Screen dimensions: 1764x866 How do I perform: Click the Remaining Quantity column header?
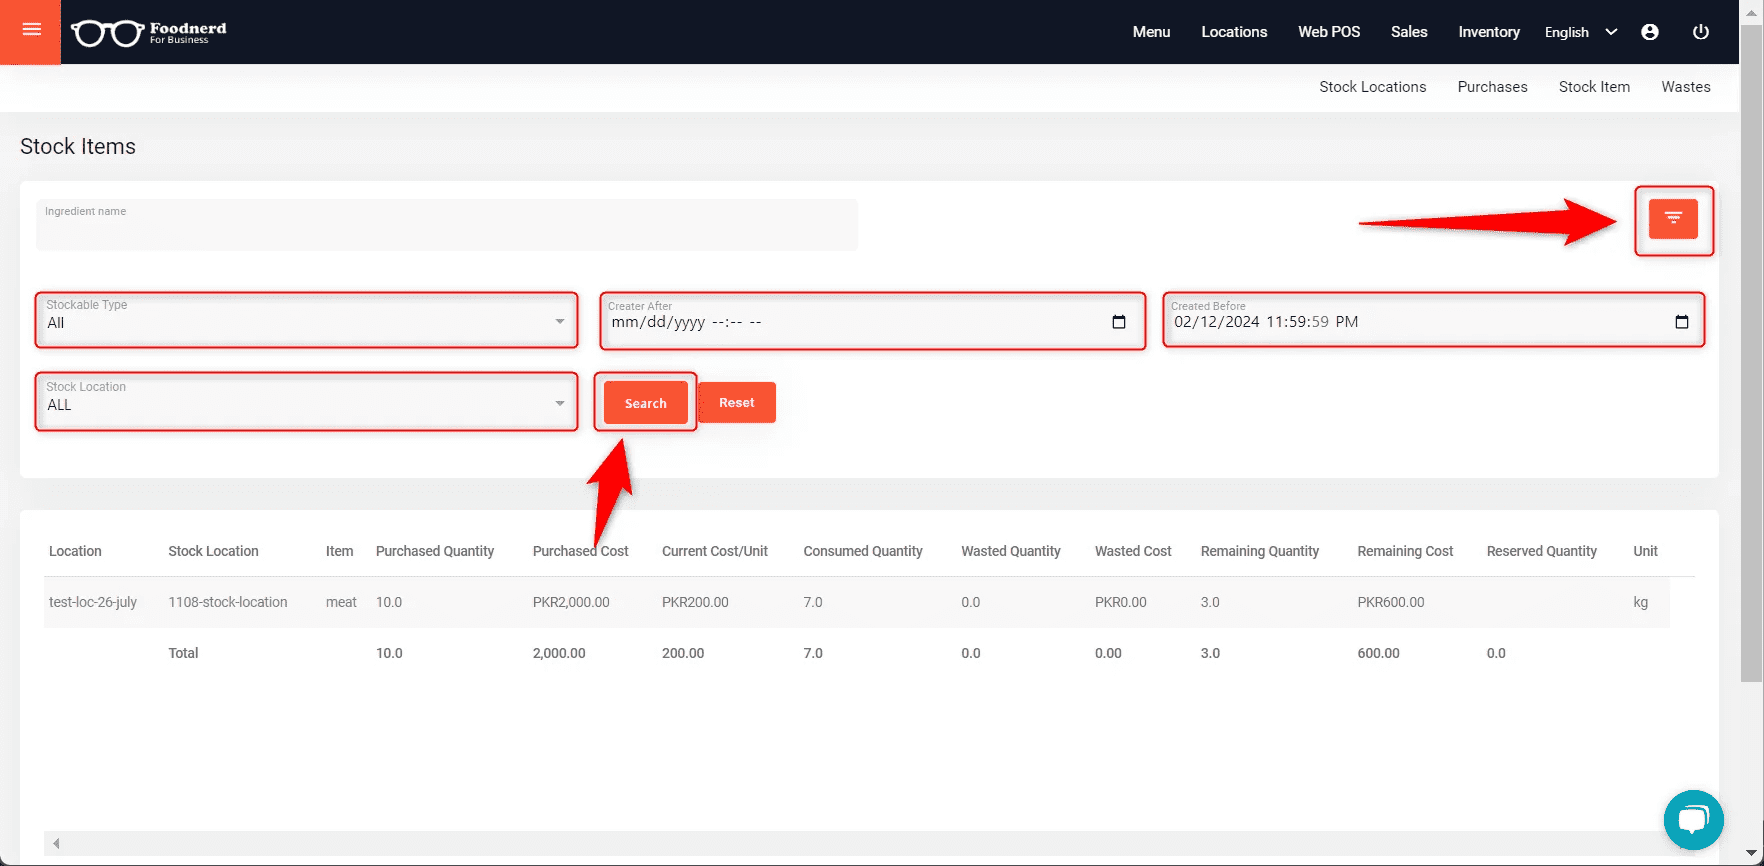pos(1260,551)
